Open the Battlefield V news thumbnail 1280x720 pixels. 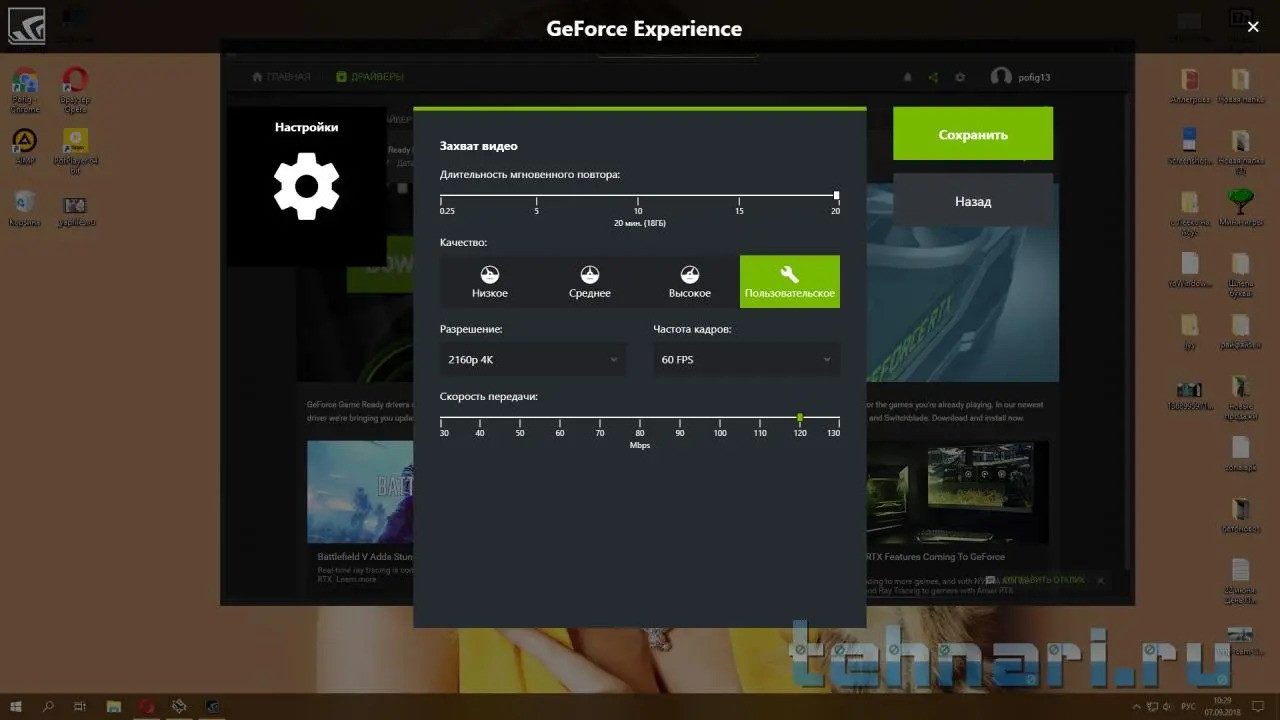(360, 492)
